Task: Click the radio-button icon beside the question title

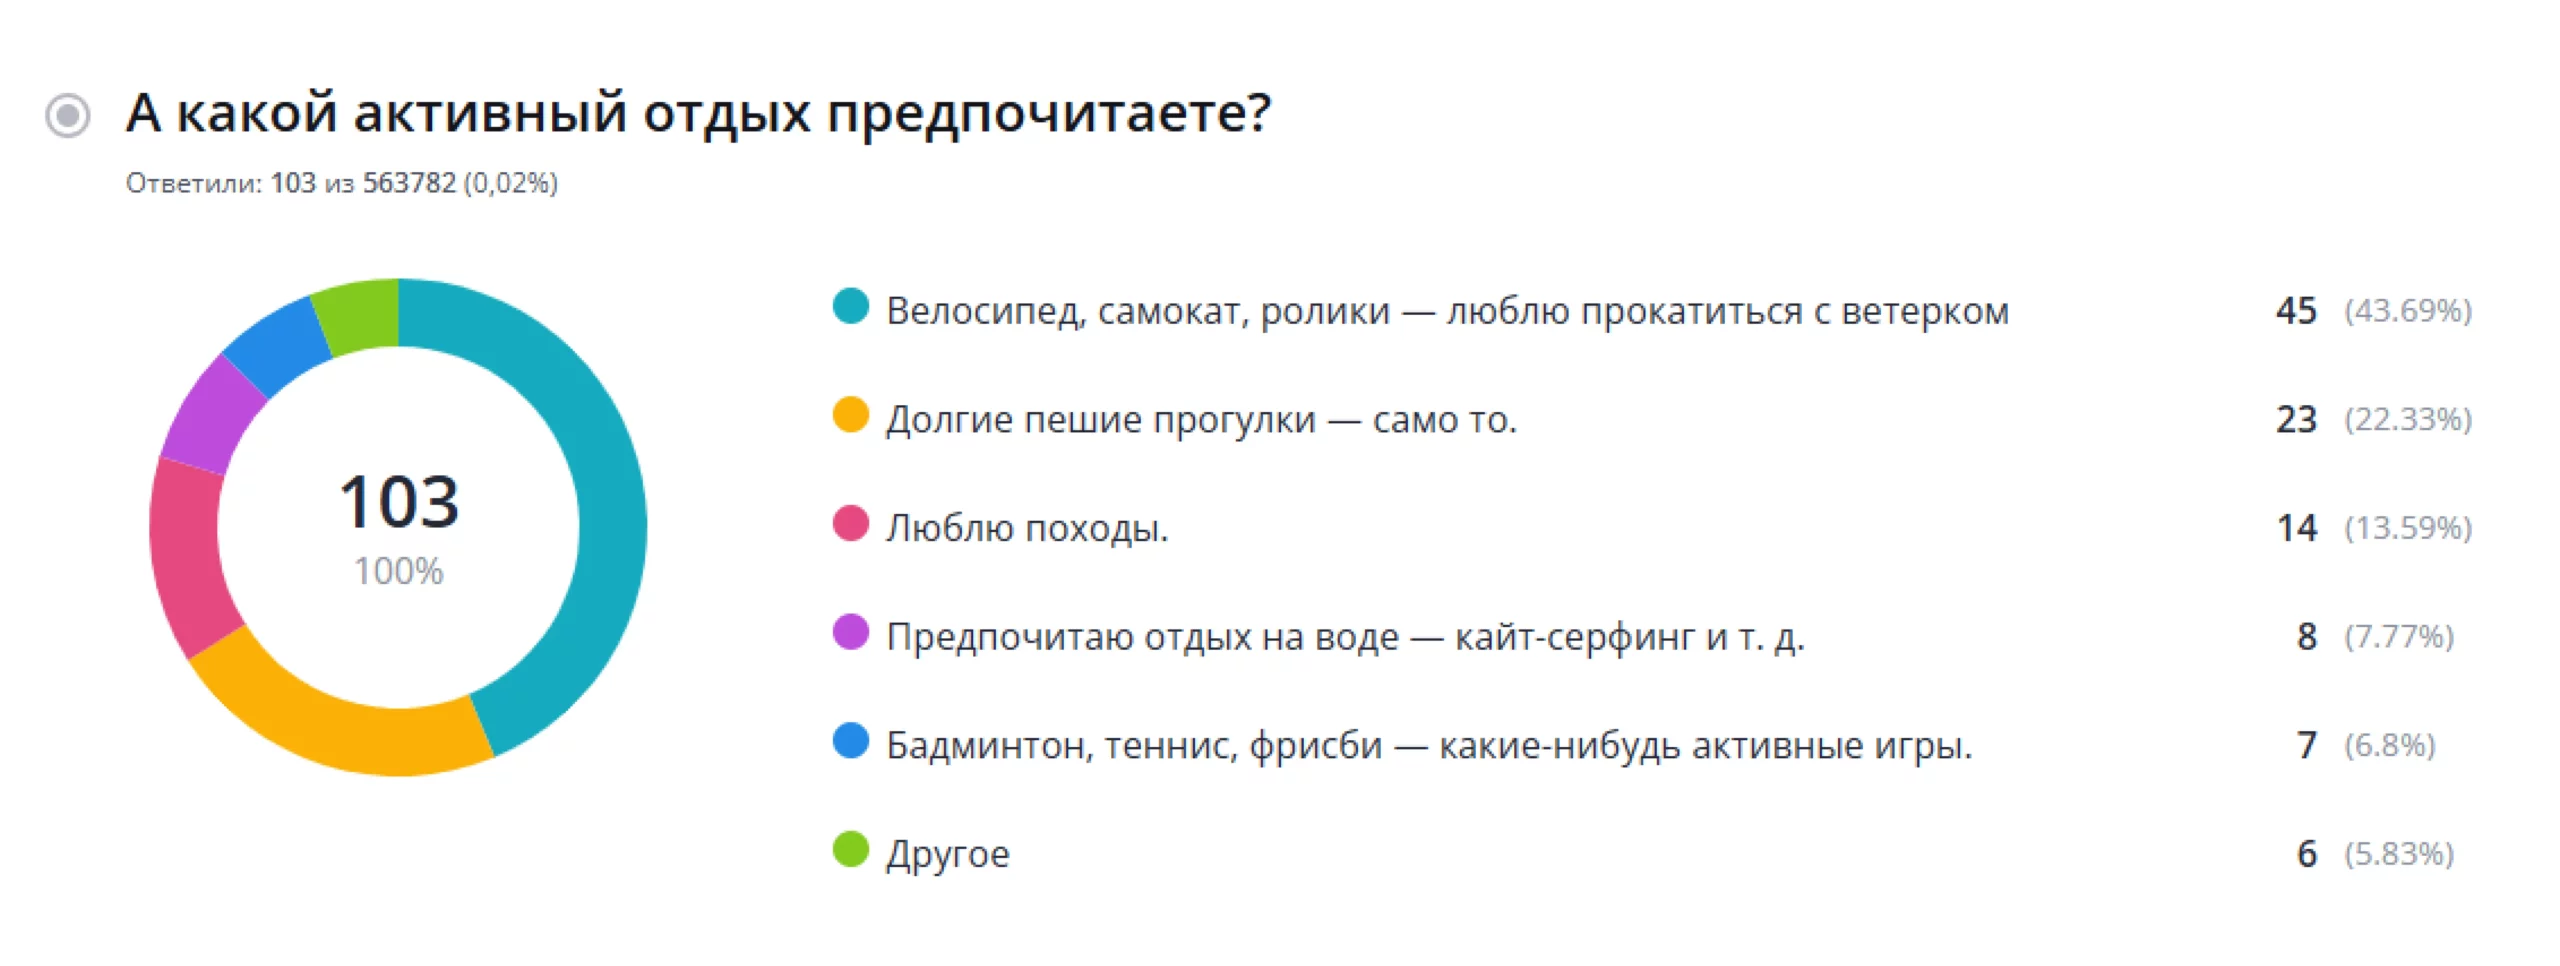Action: point(68,115)
